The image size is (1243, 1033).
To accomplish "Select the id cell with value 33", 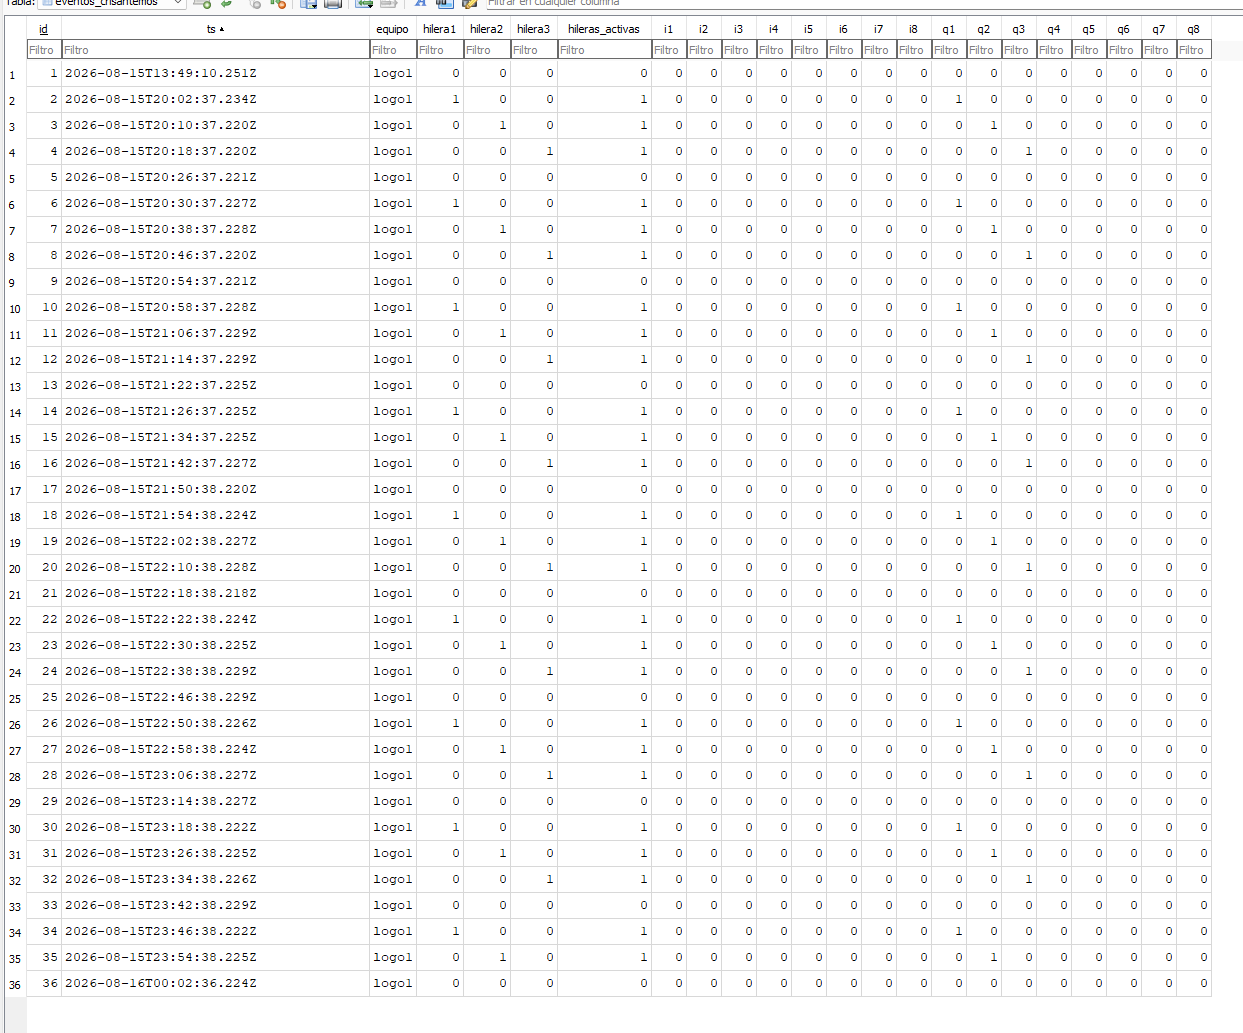I will coord(44,905).
